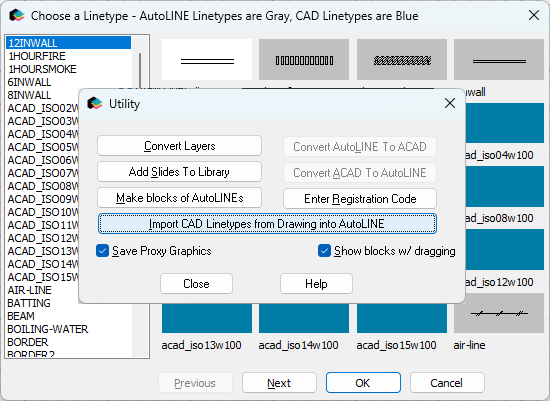Click the Utility dialog app icon
This screenshot has width=550, height=401.
pos(95,103)
